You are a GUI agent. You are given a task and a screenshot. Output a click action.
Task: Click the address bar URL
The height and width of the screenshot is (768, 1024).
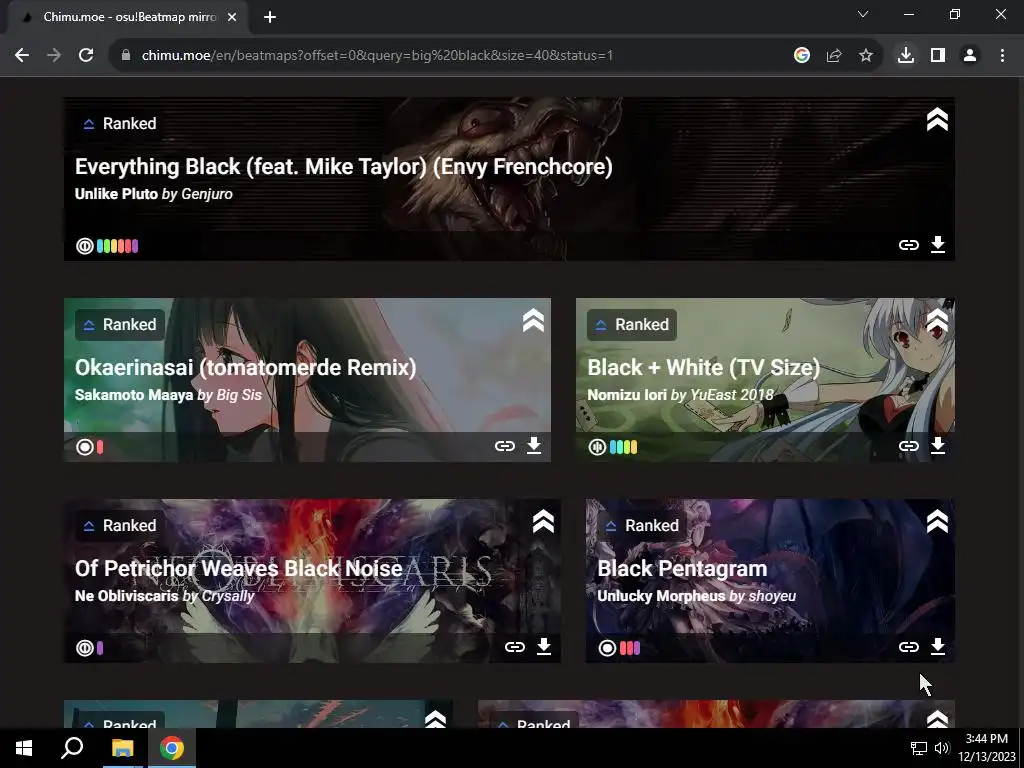point(377,56)
